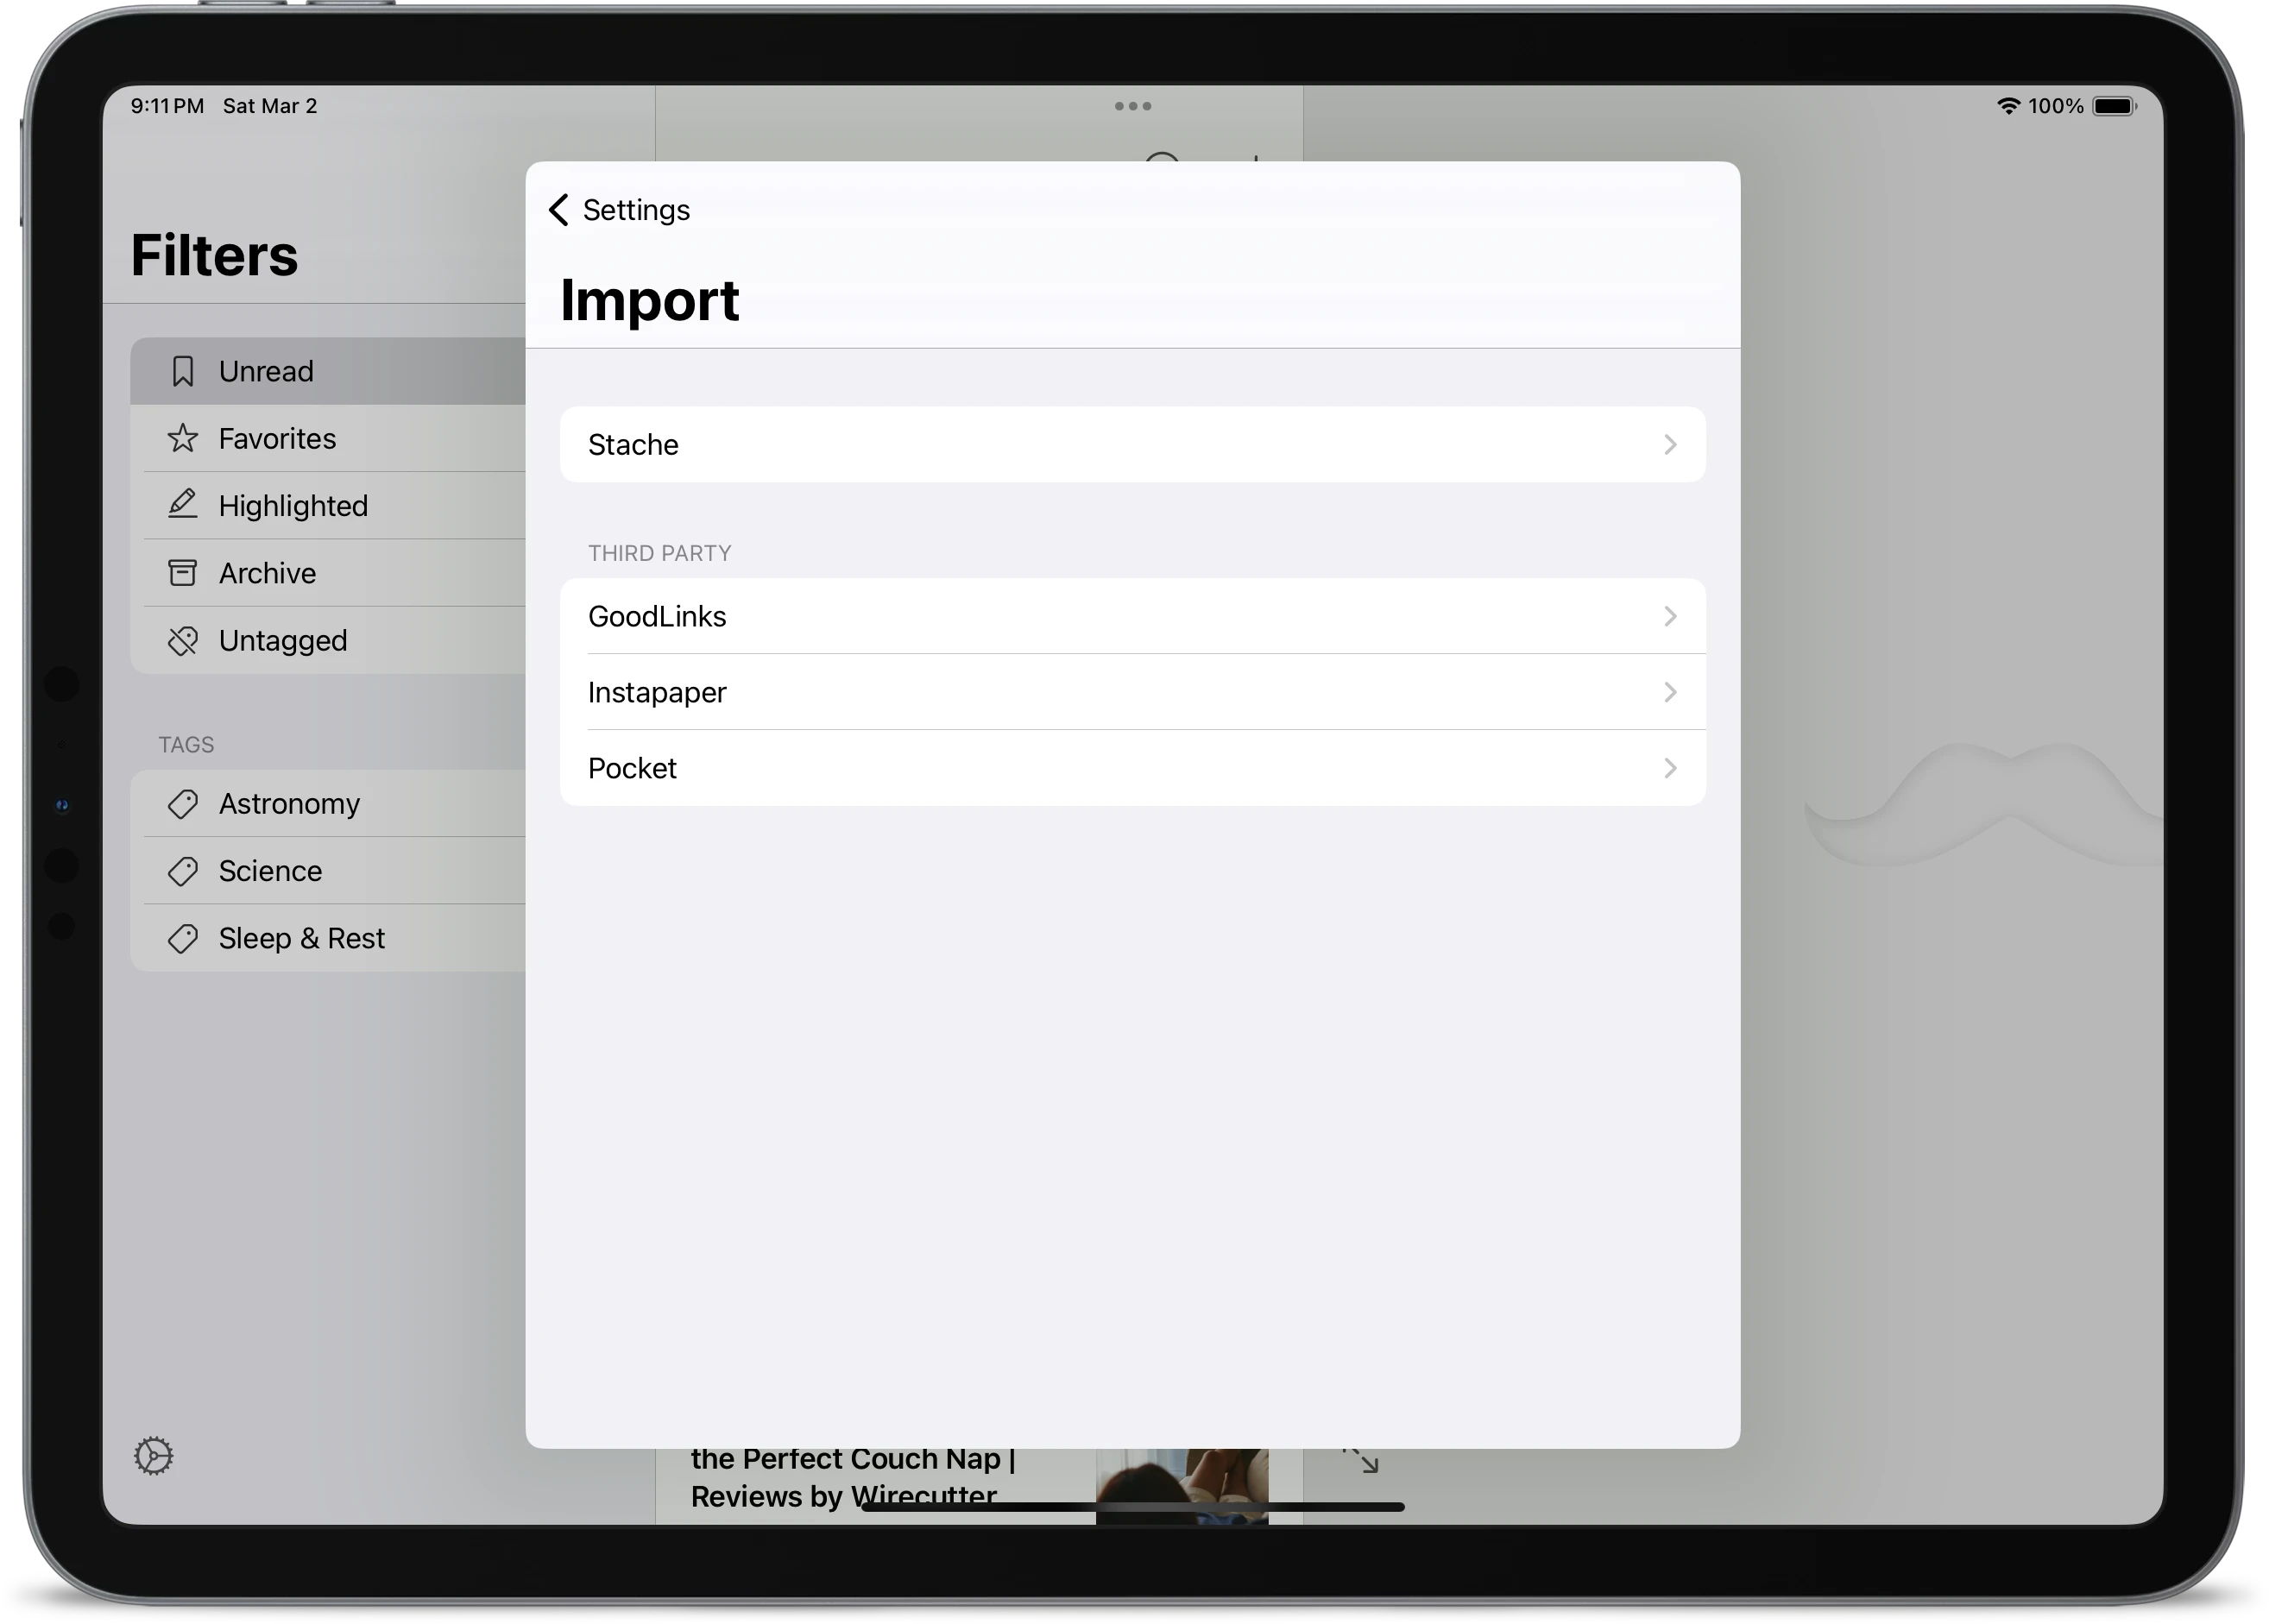Click the back chevron beside Settings
Viewport: 2269px width, 1624px height.
click(558, 210)
